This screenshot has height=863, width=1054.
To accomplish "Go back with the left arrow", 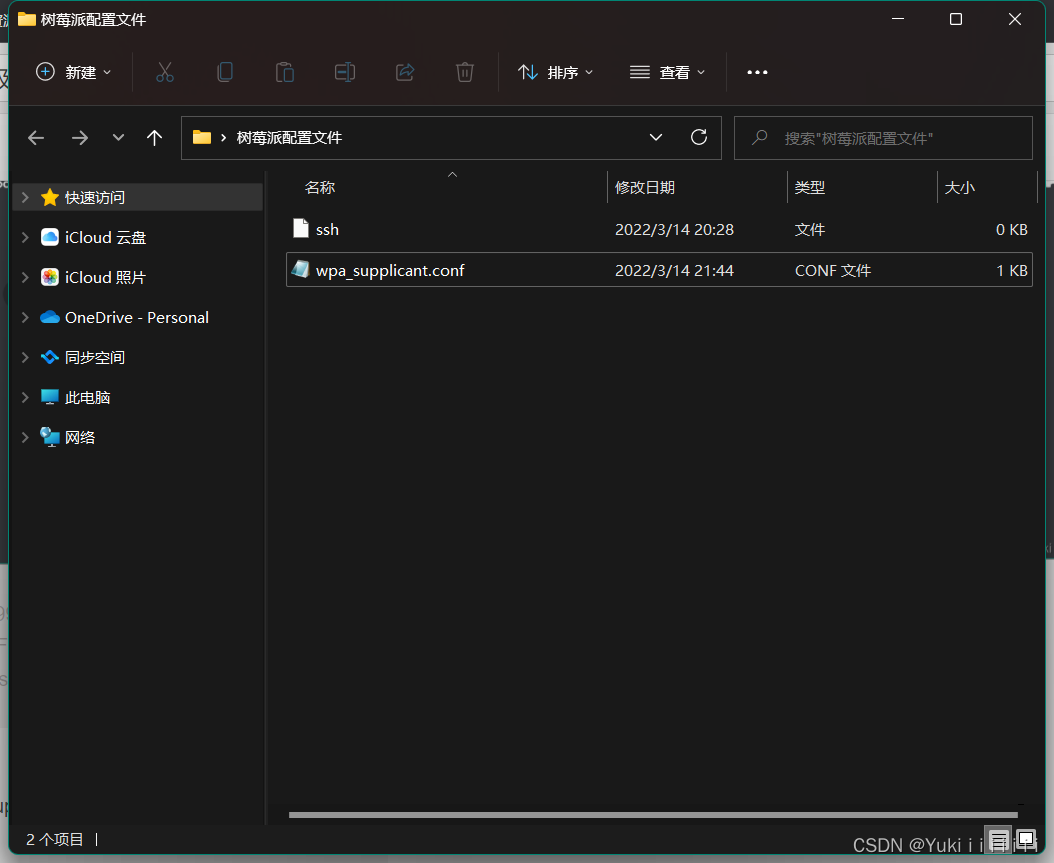I will click(36, 138).
